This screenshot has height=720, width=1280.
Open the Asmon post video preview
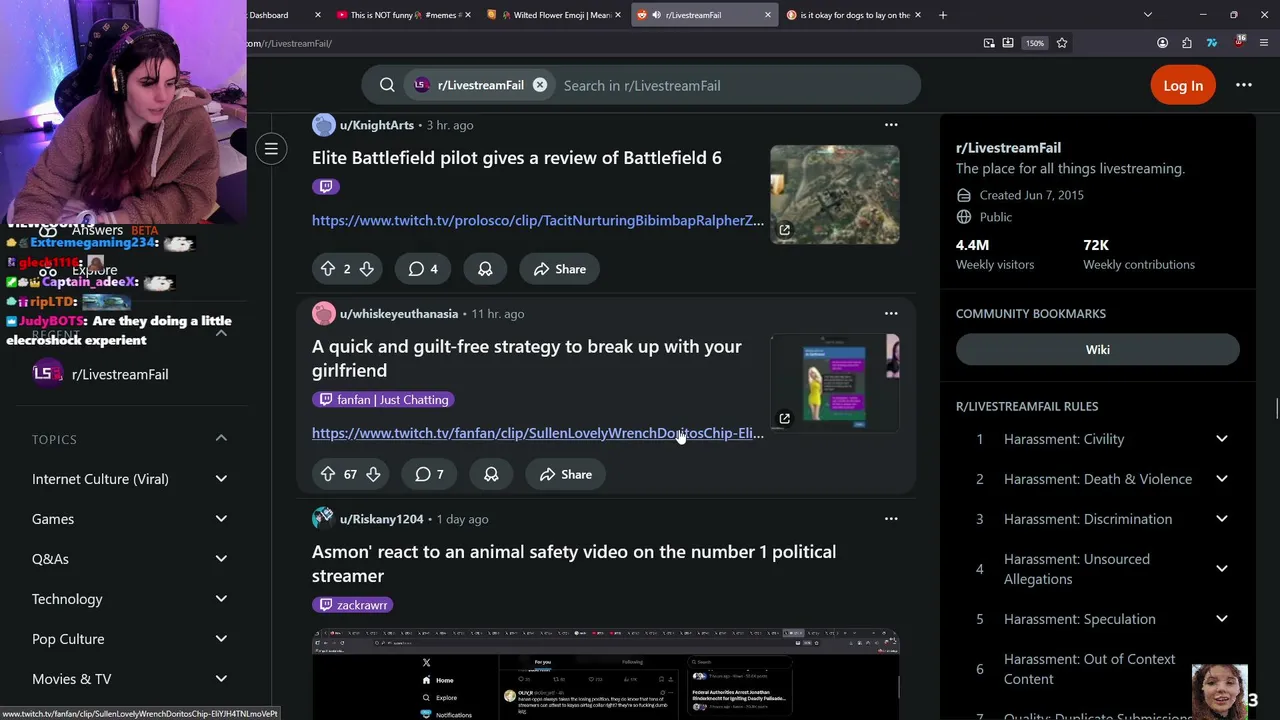pyautogui.click(x=606, y=674)
